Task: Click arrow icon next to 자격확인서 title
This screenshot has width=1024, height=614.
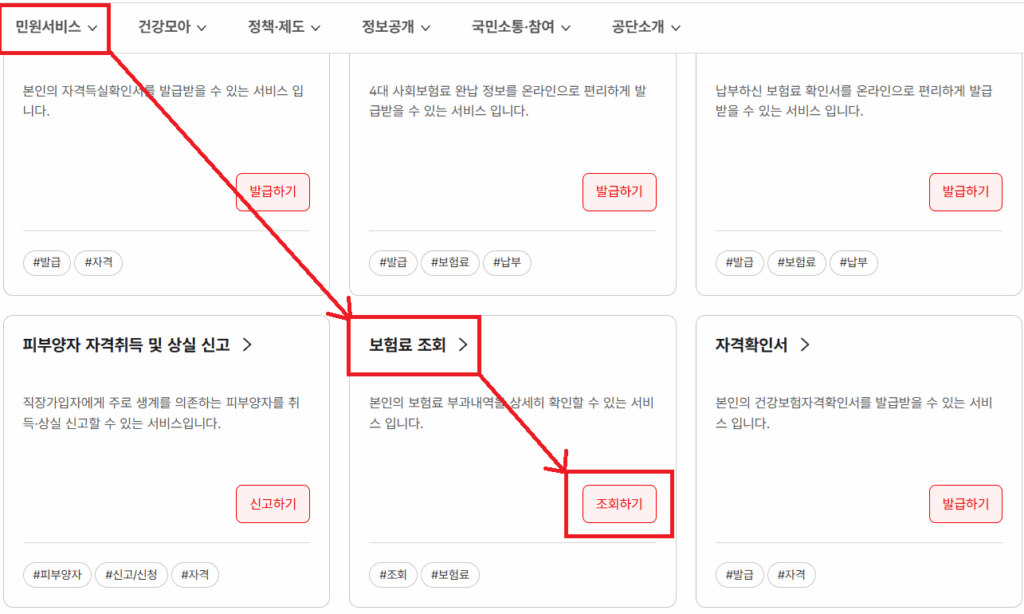Action: point(805,344)
